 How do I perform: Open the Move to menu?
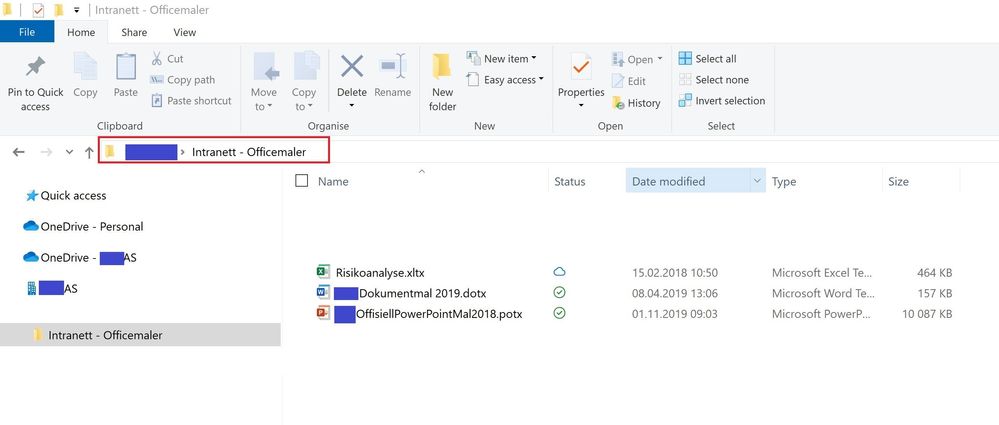263,82
